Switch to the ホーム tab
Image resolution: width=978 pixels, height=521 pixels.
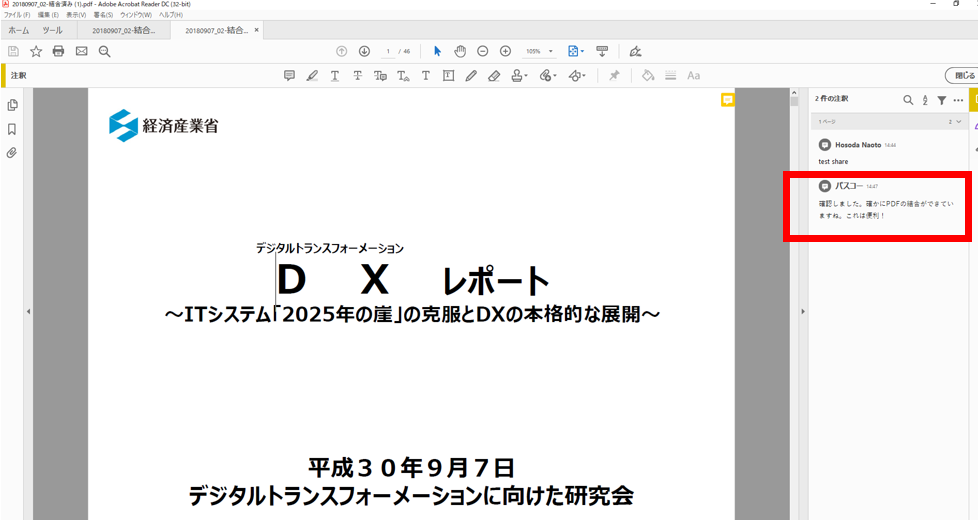19,30
